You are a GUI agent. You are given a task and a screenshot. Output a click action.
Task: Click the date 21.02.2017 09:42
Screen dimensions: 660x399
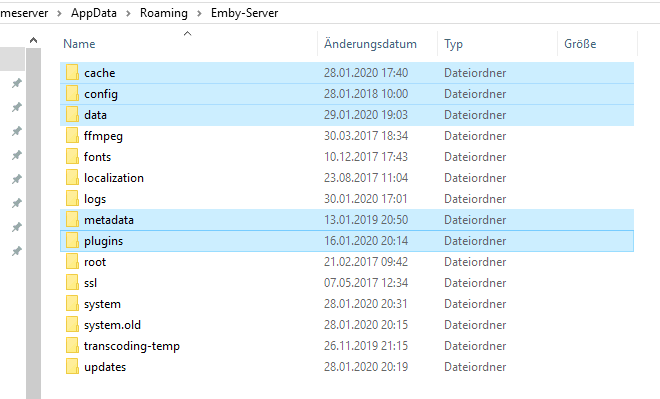point(366,262)
